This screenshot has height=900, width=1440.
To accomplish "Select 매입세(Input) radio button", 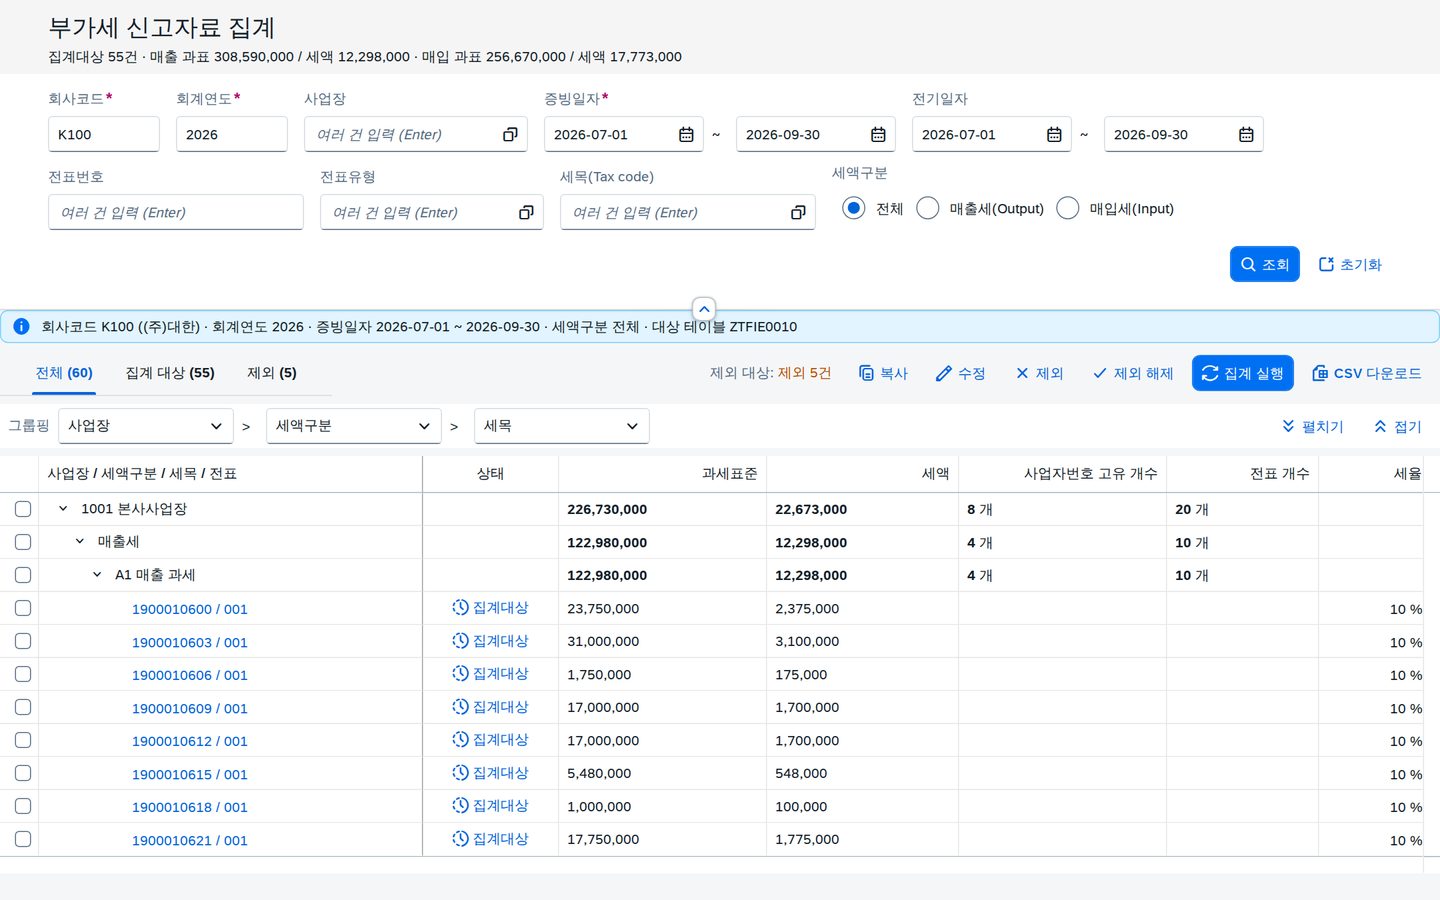I will (1068, 208).
